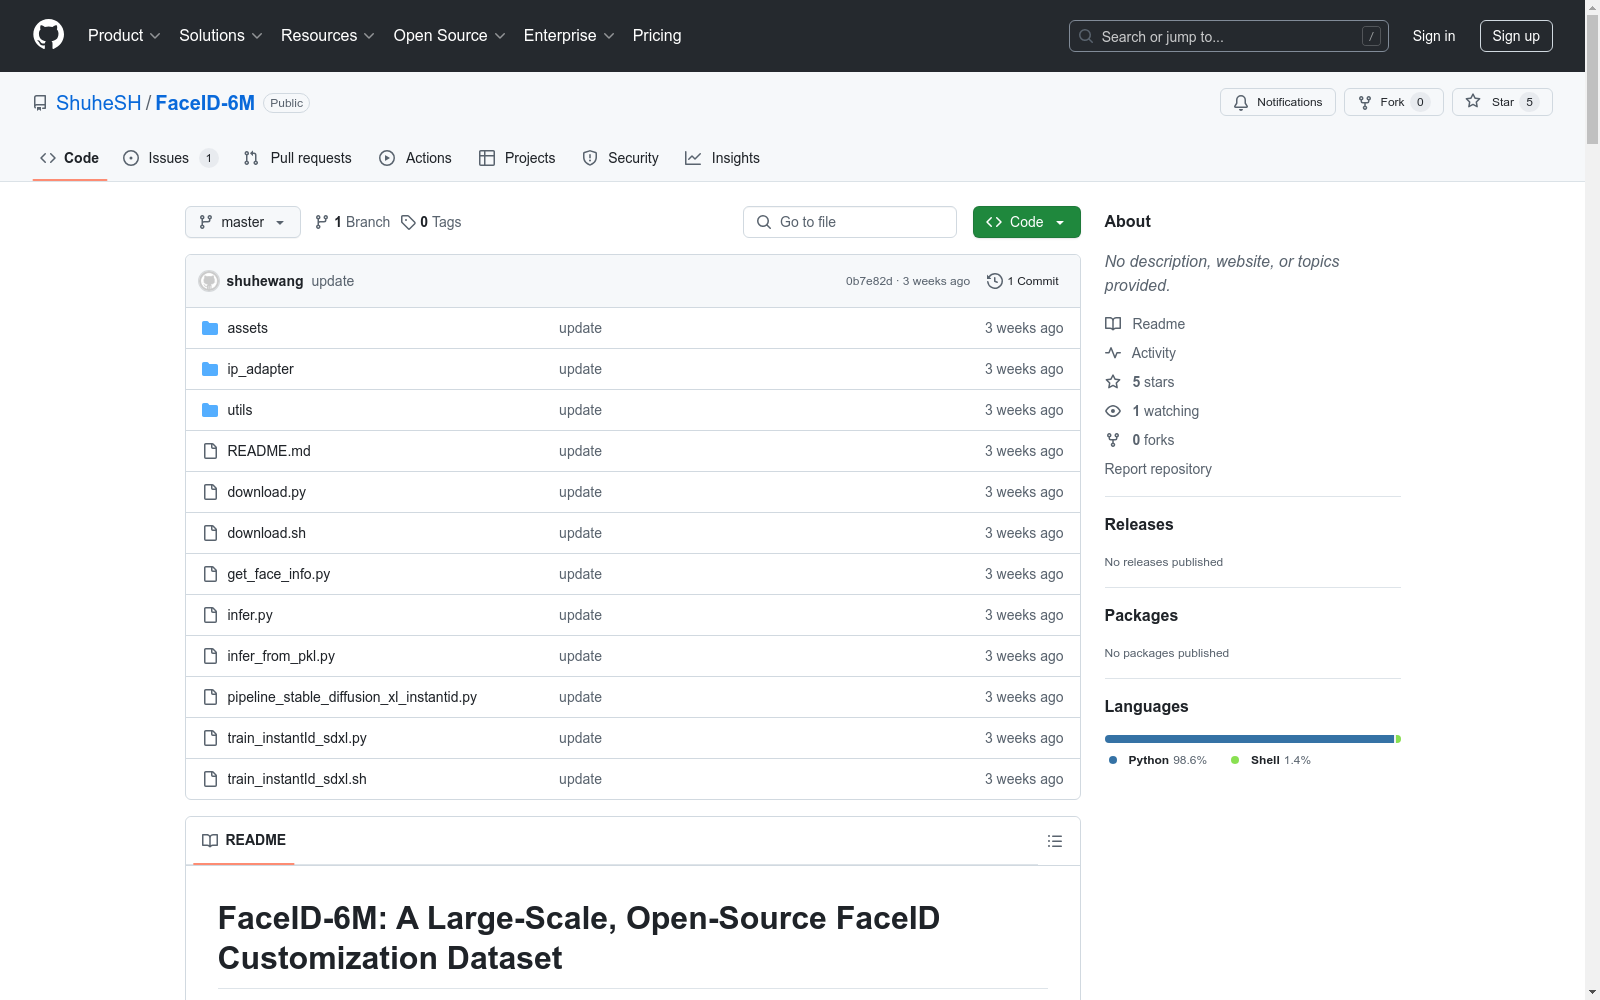Click the folder icon beside ip_adapter

point(210,369)
